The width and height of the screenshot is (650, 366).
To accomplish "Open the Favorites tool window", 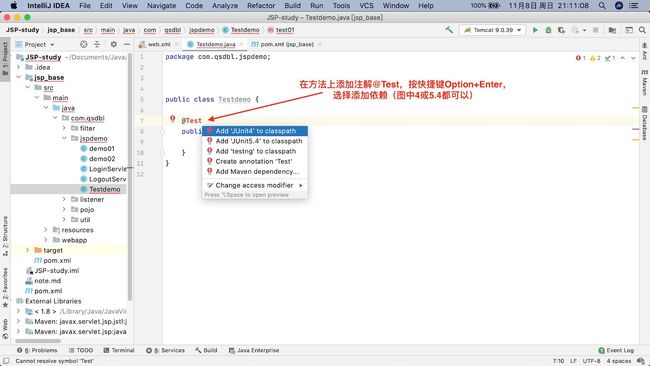I will [x=5, y=287].
